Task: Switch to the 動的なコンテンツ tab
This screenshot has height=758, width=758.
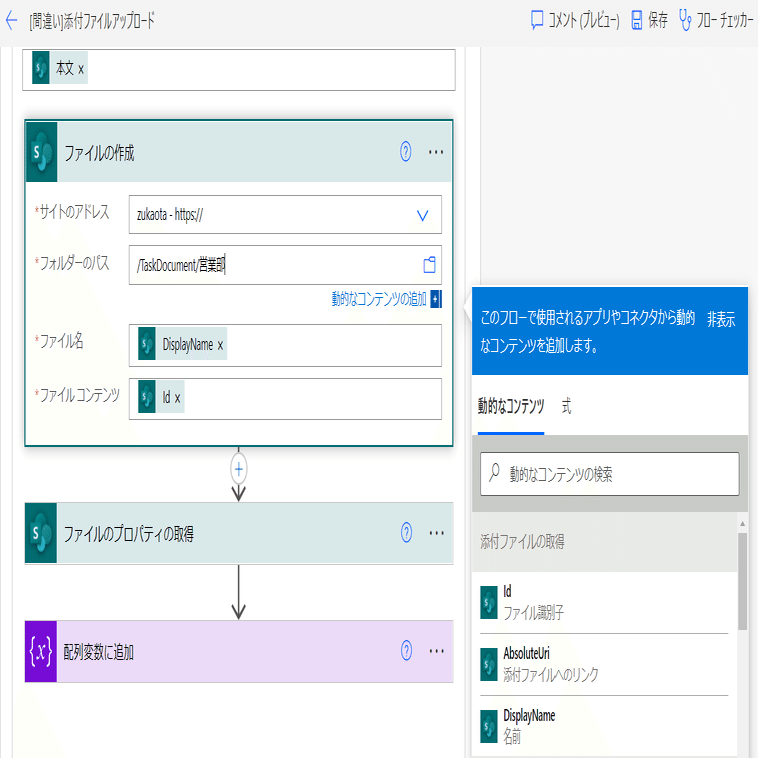Action: point(511,406)
